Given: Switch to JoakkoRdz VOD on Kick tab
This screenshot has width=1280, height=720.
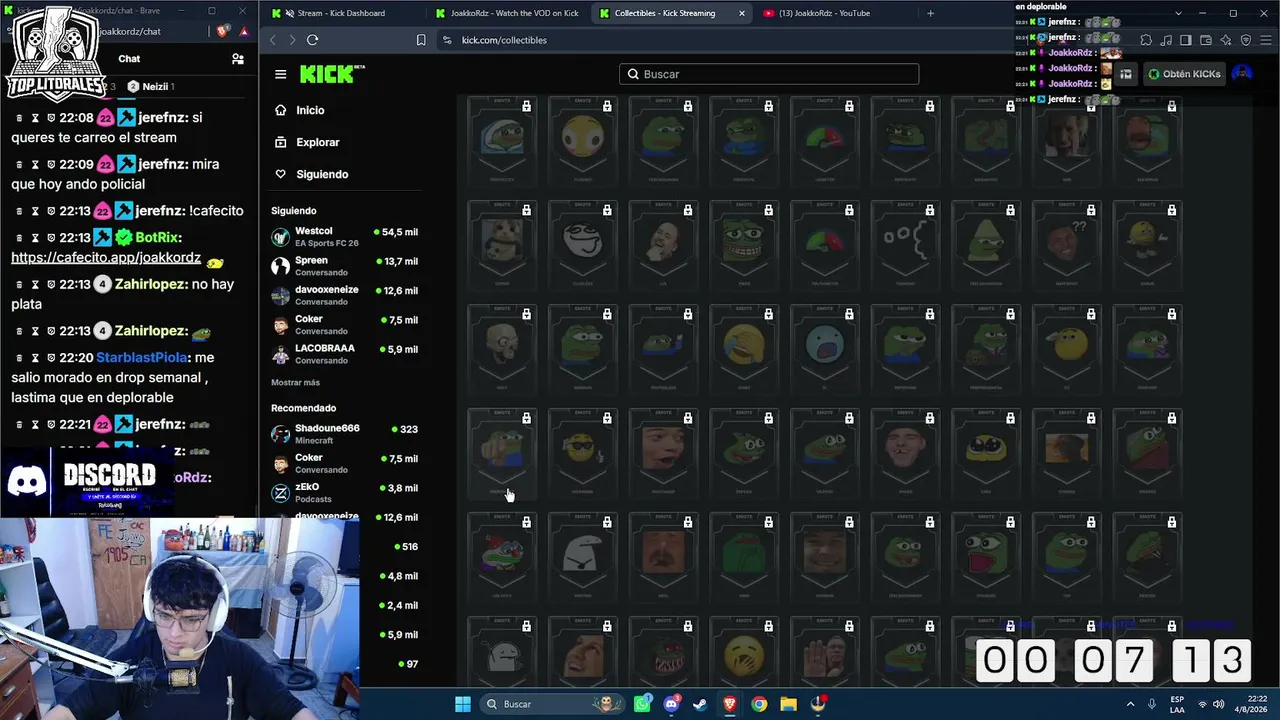Looking at the screenshot, I should point(506,13).
